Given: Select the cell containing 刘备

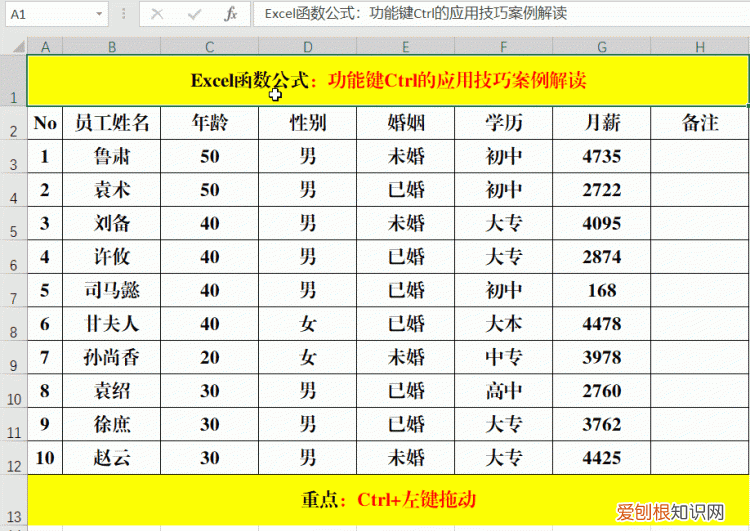Looking at the screenshot, I should click(x=111, y=223).
